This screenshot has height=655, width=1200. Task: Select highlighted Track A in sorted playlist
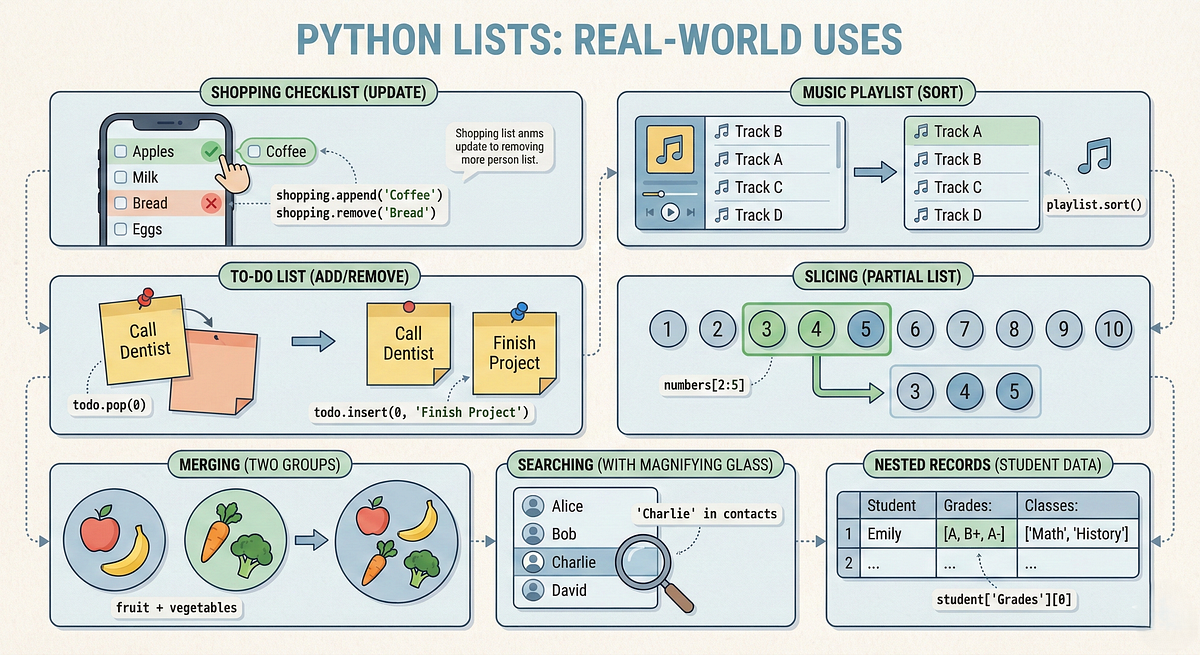[x=972, y=131]
